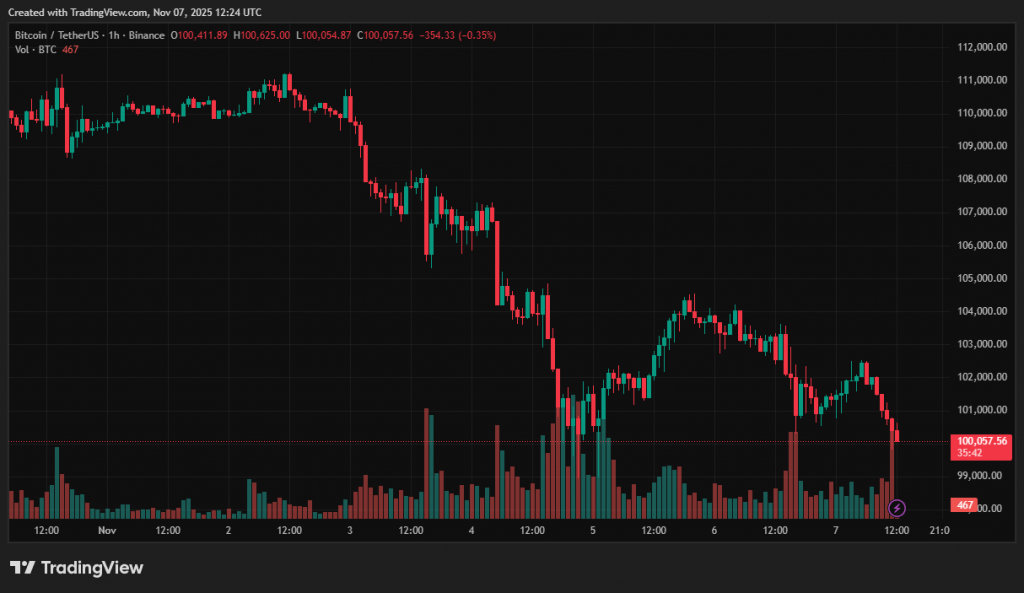The image size is (1024, 593).
Task: Click the Vol · BTC indicator label
Action: coord(35,49)
